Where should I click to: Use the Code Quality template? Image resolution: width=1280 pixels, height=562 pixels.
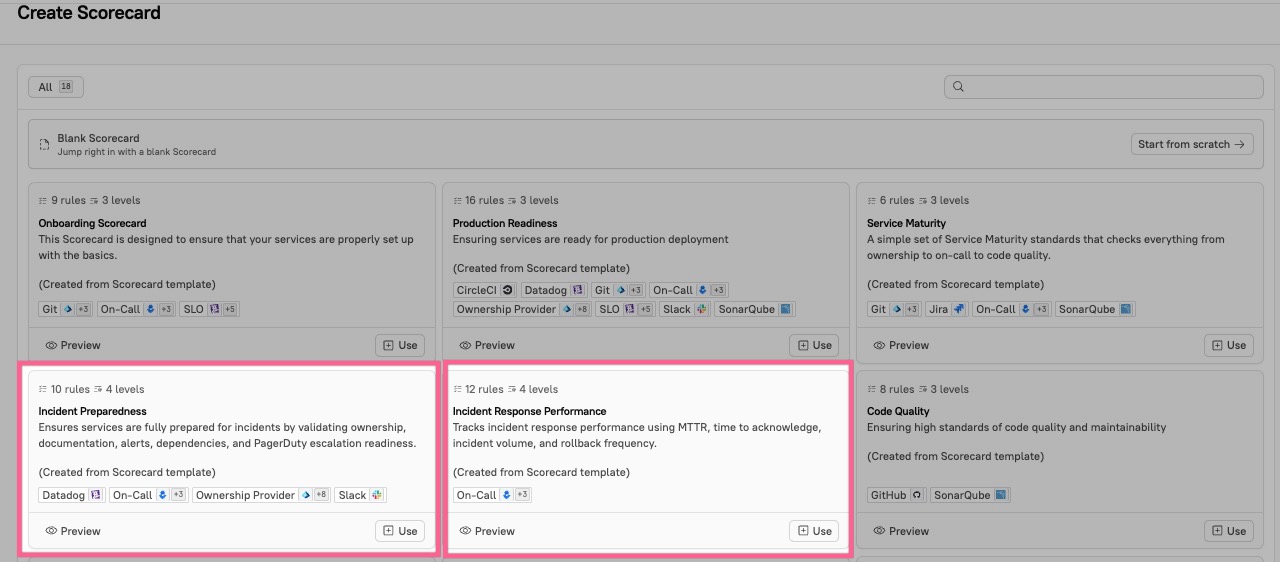(1228, 531)
